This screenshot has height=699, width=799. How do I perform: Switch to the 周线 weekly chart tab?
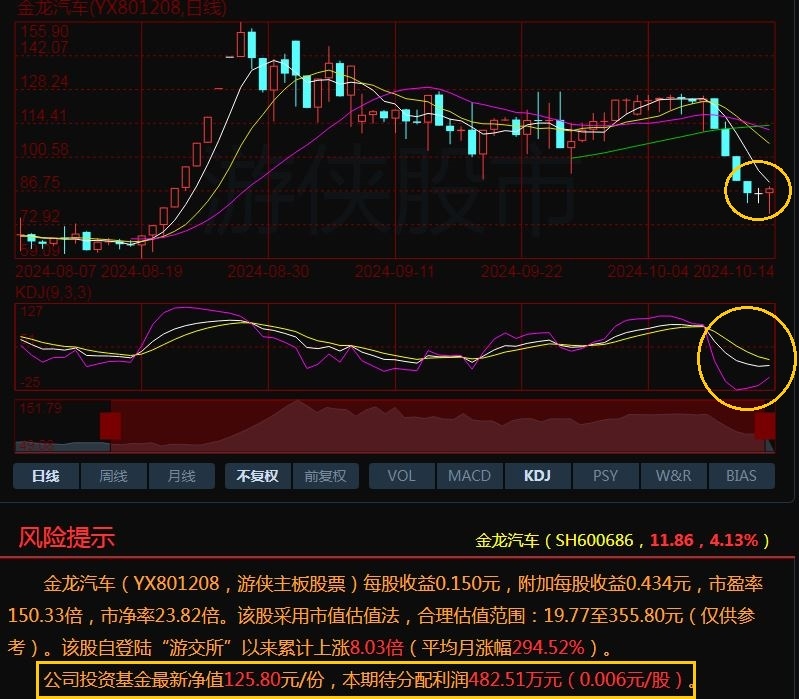[112, 476]
